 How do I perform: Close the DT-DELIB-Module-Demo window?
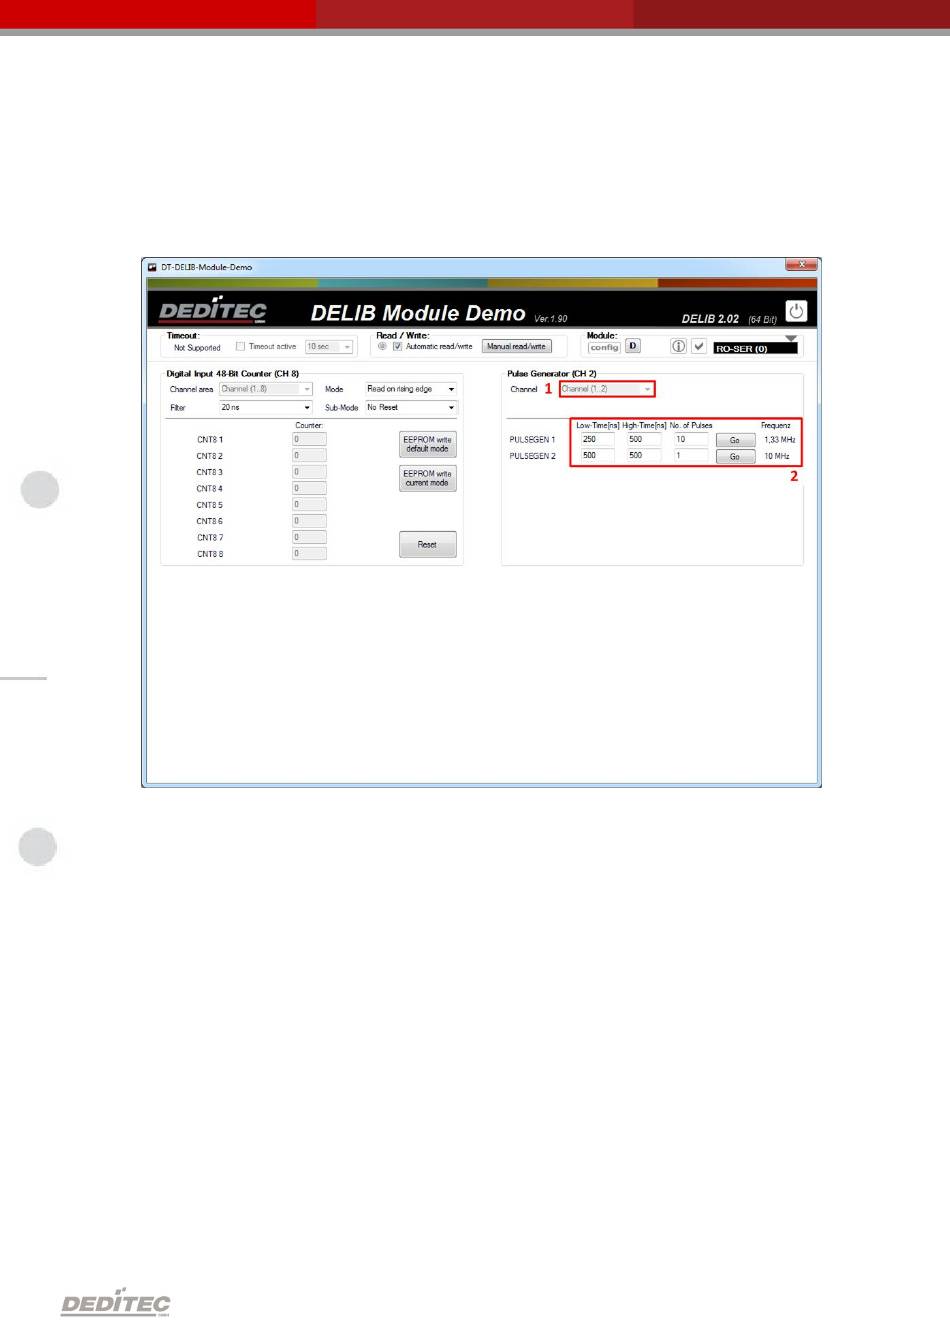click(801, 265)
